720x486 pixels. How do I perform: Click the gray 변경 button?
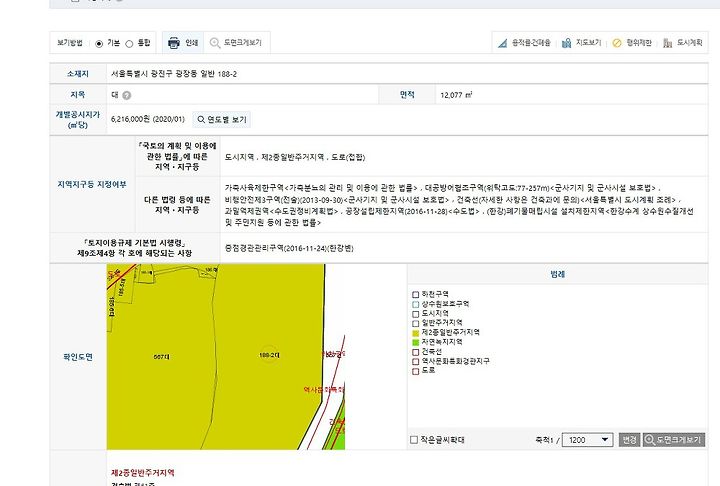[629, 440]
